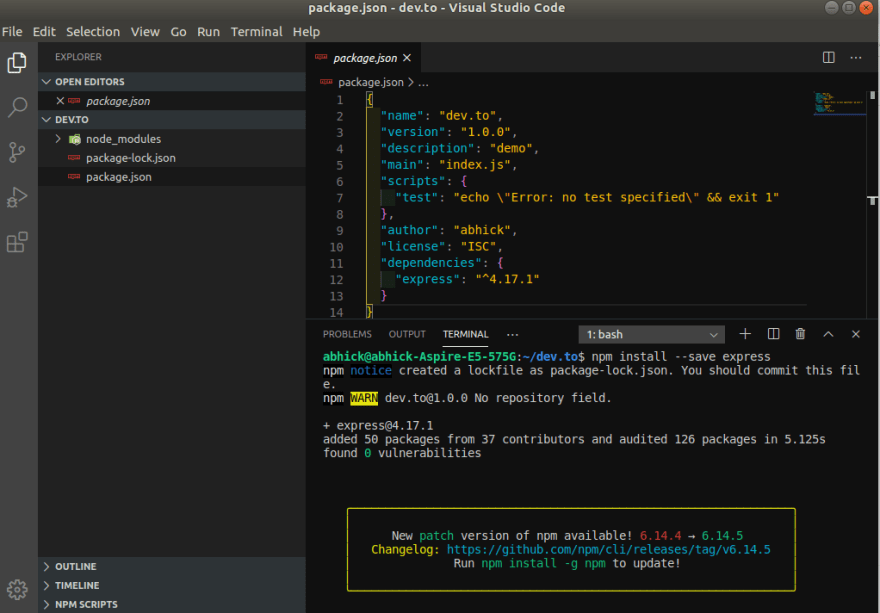Open the Selection menu
The width and height of the screenshot is (880, 613).
93,31
